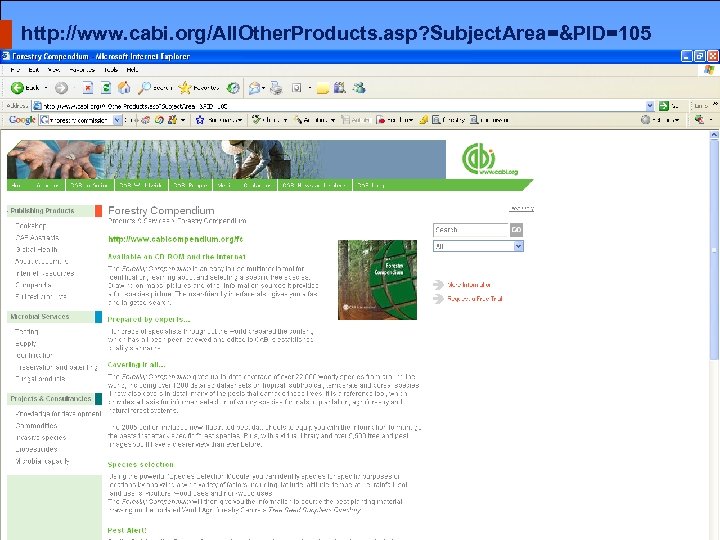This screenshot has height=540, width=720.
Task: Expand the Bookmarks dropdown on the Google toolbar
Action: pos(241,120)
